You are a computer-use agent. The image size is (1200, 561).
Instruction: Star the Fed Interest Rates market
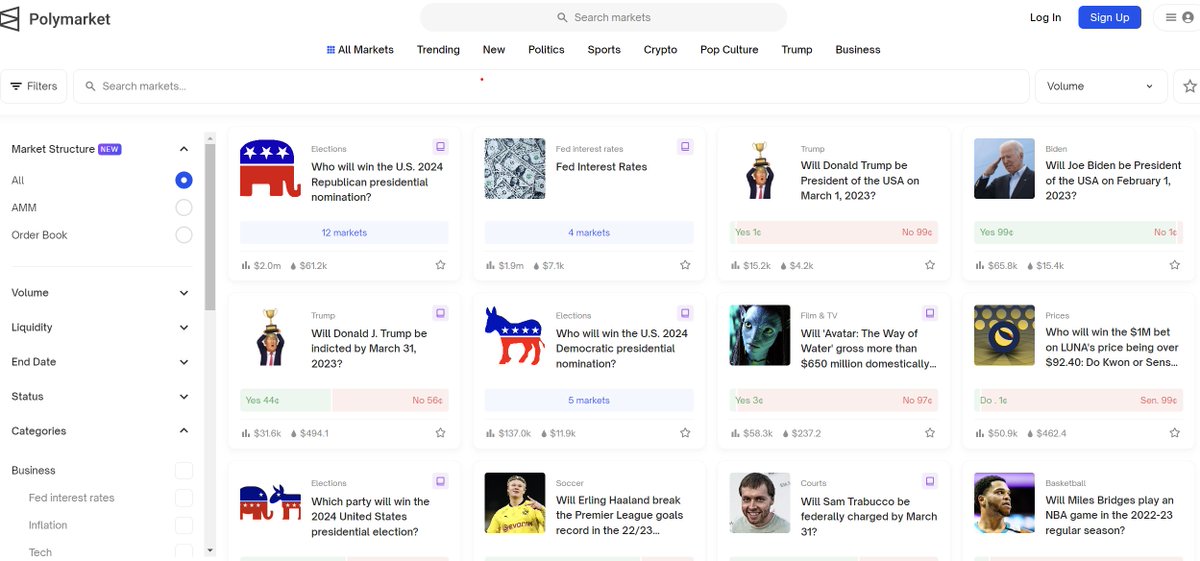685,265
